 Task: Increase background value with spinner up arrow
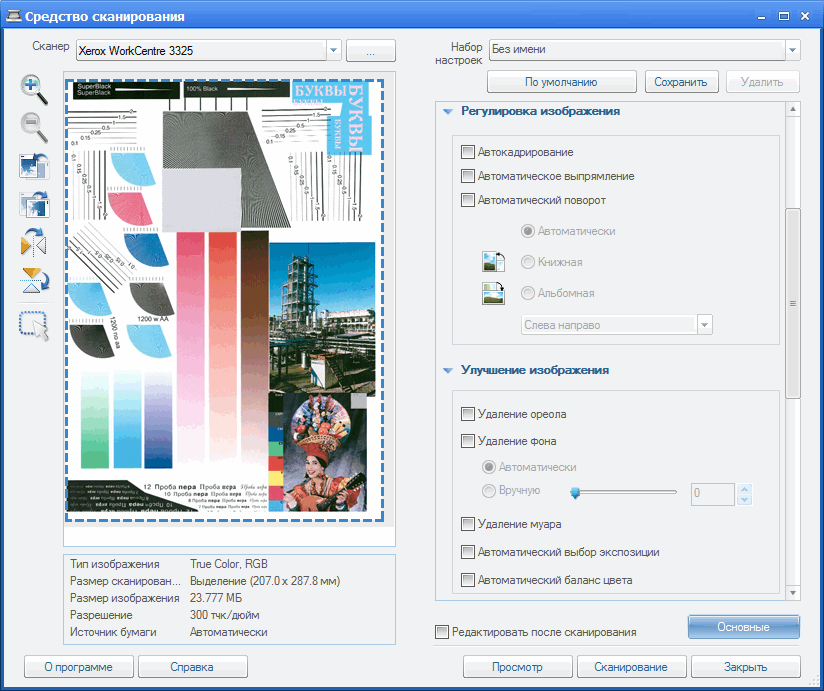[744, 489]
